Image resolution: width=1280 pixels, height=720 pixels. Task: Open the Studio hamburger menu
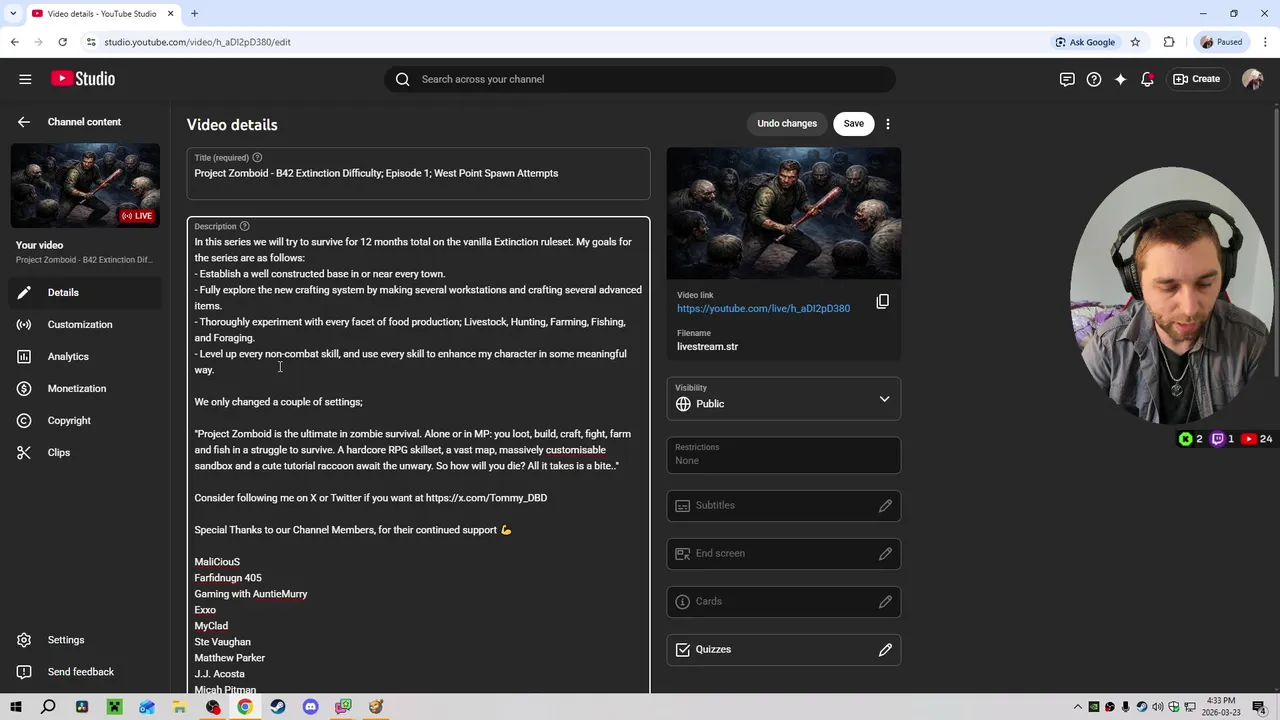(x=25, y=79)
